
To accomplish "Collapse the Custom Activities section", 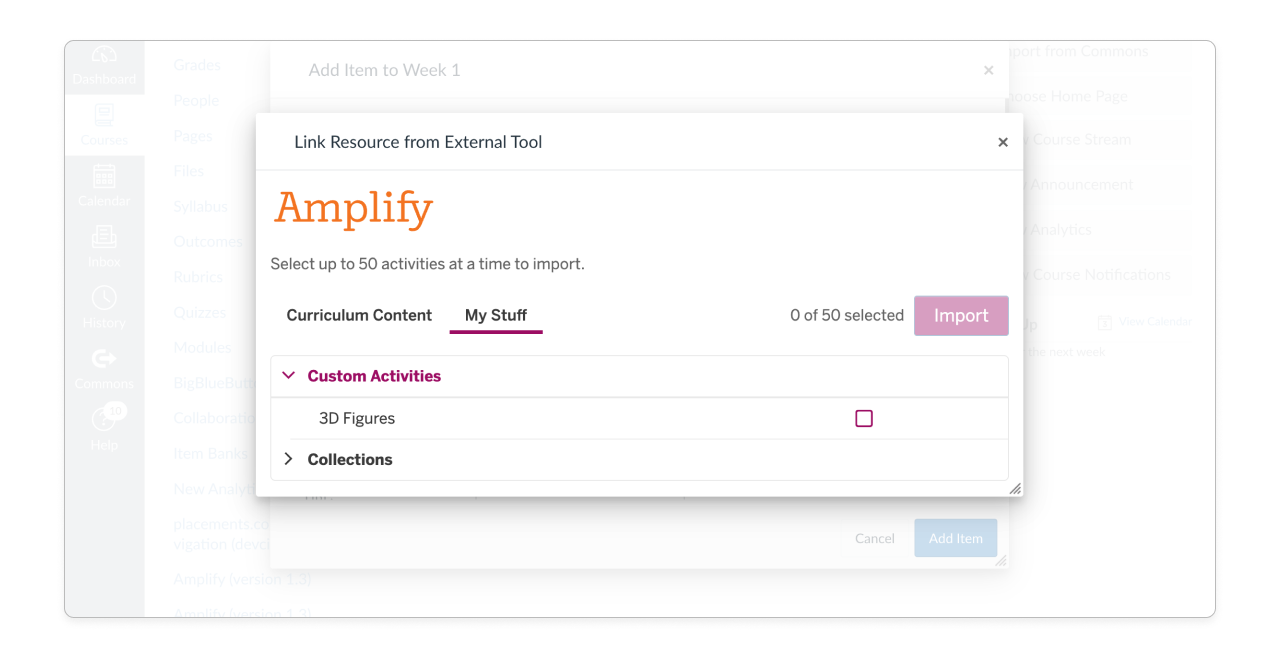I will 289,376.
